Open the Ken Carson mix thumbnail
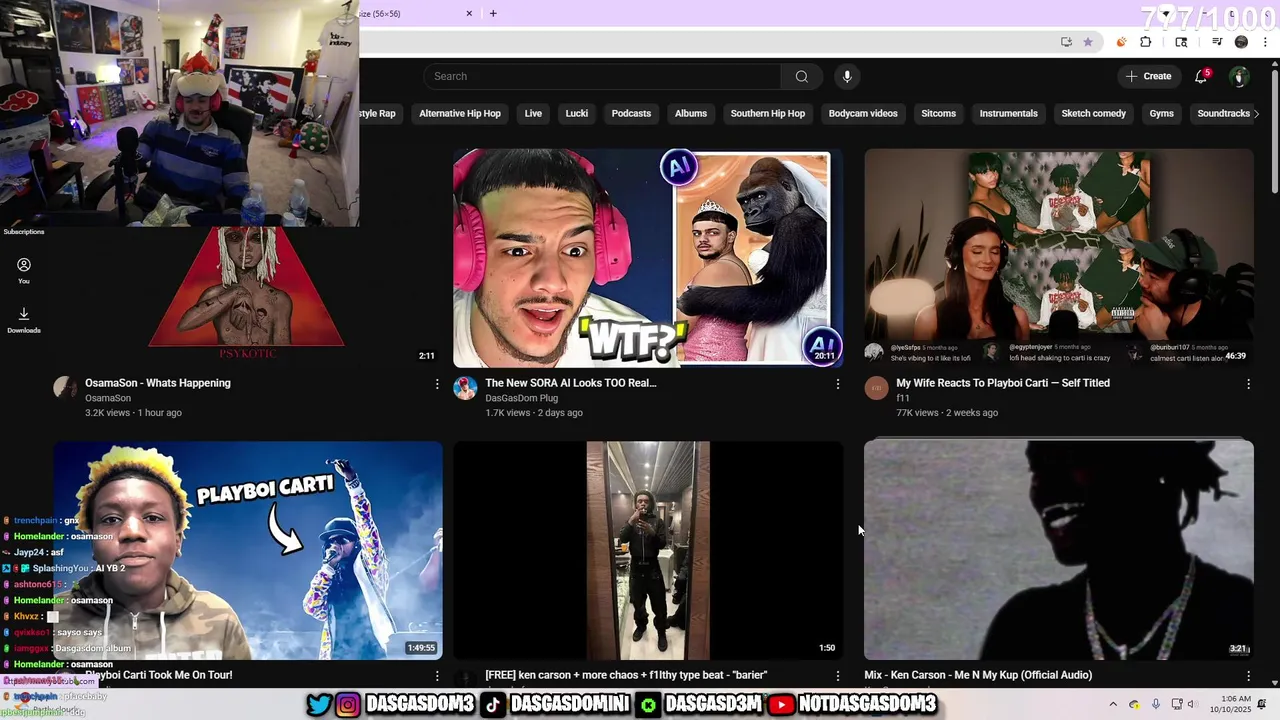The image size is (1280, 720). pyautogui.click(x=1059, y=550)
